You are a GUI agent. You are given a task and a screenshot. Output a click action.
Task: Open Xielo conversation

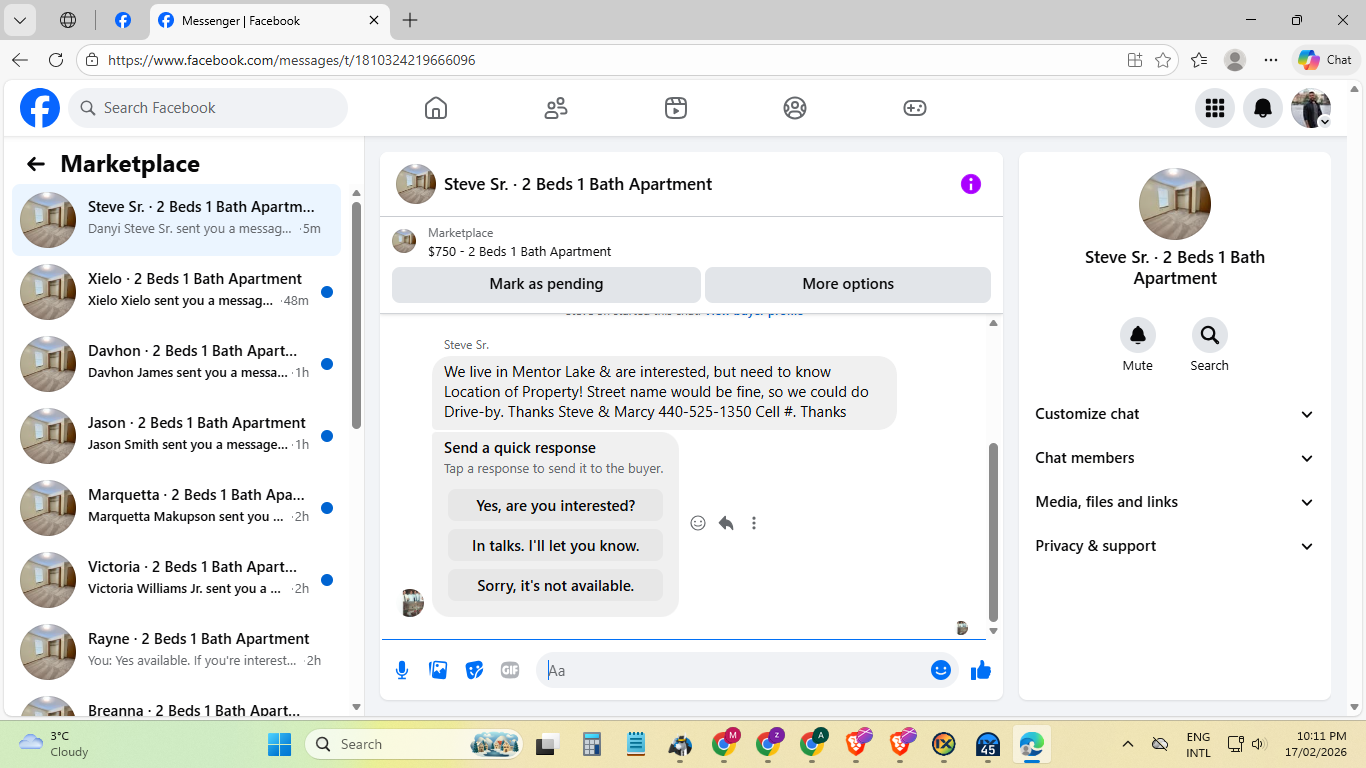[176, 292]
